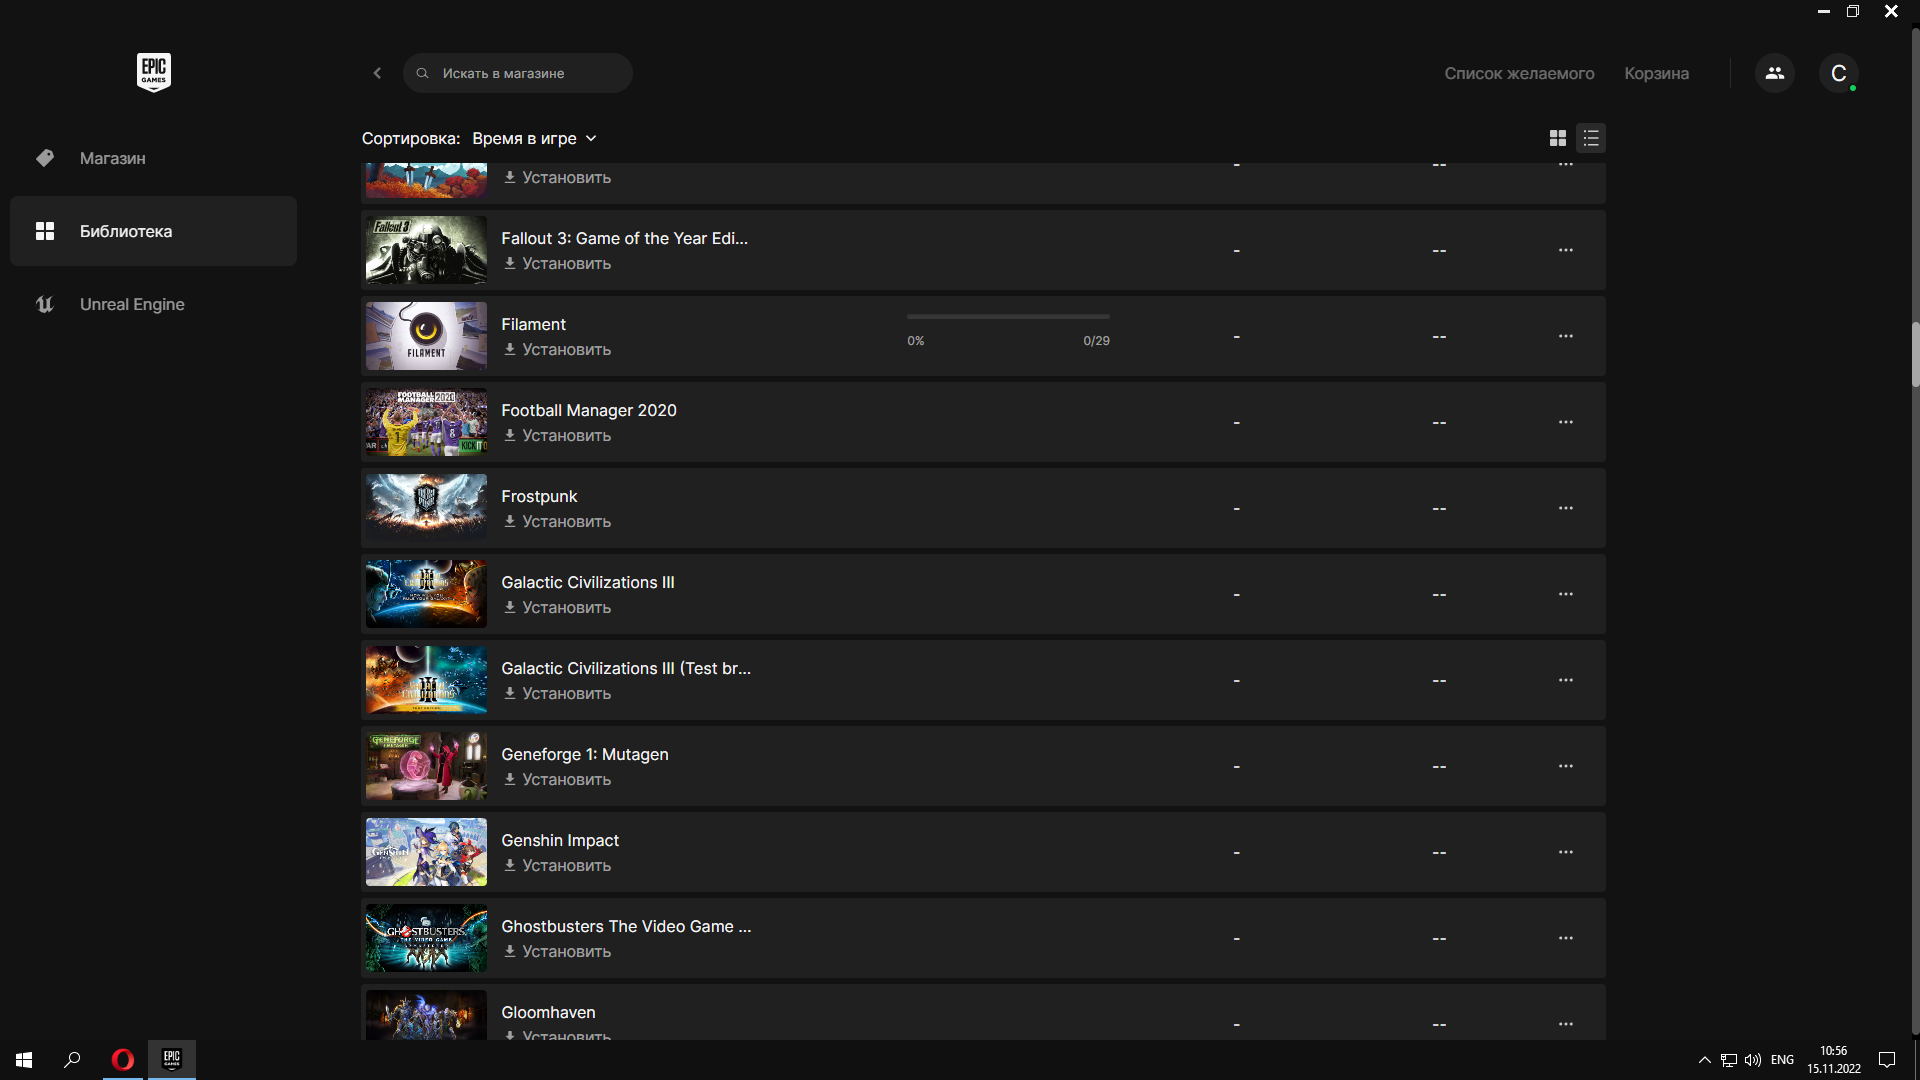Switch to list view
This screenshot has width=1920, height=1080.
pos(1591,138)
